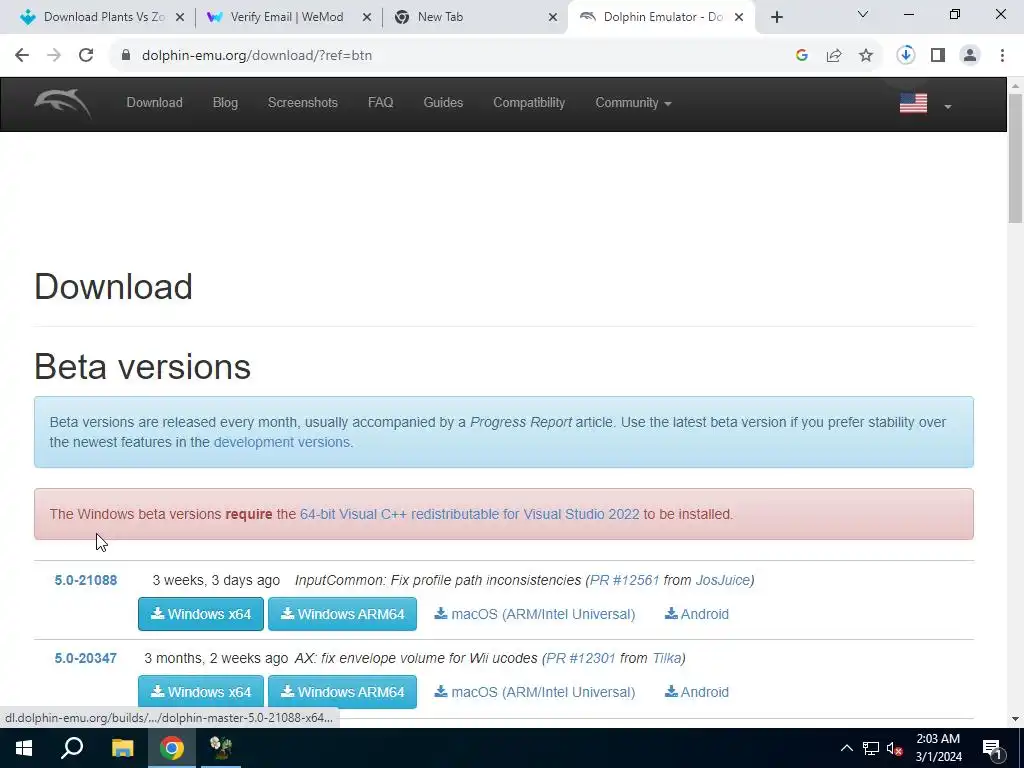Download Windows ARM64 for 5.0-21088
This screenshot has height=768, width=1024.
click(x=342, y=614)
